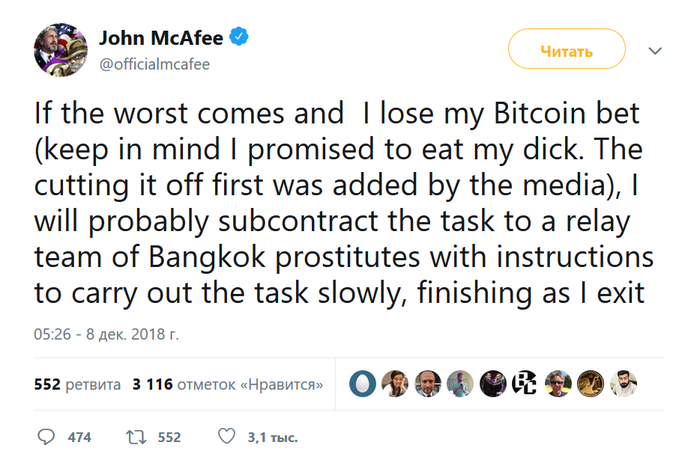The width and height of the screenshot is (700, 460).
Task: Click the bald man in suit avatar
Action: pyautogui.click(x=428, y=384)
